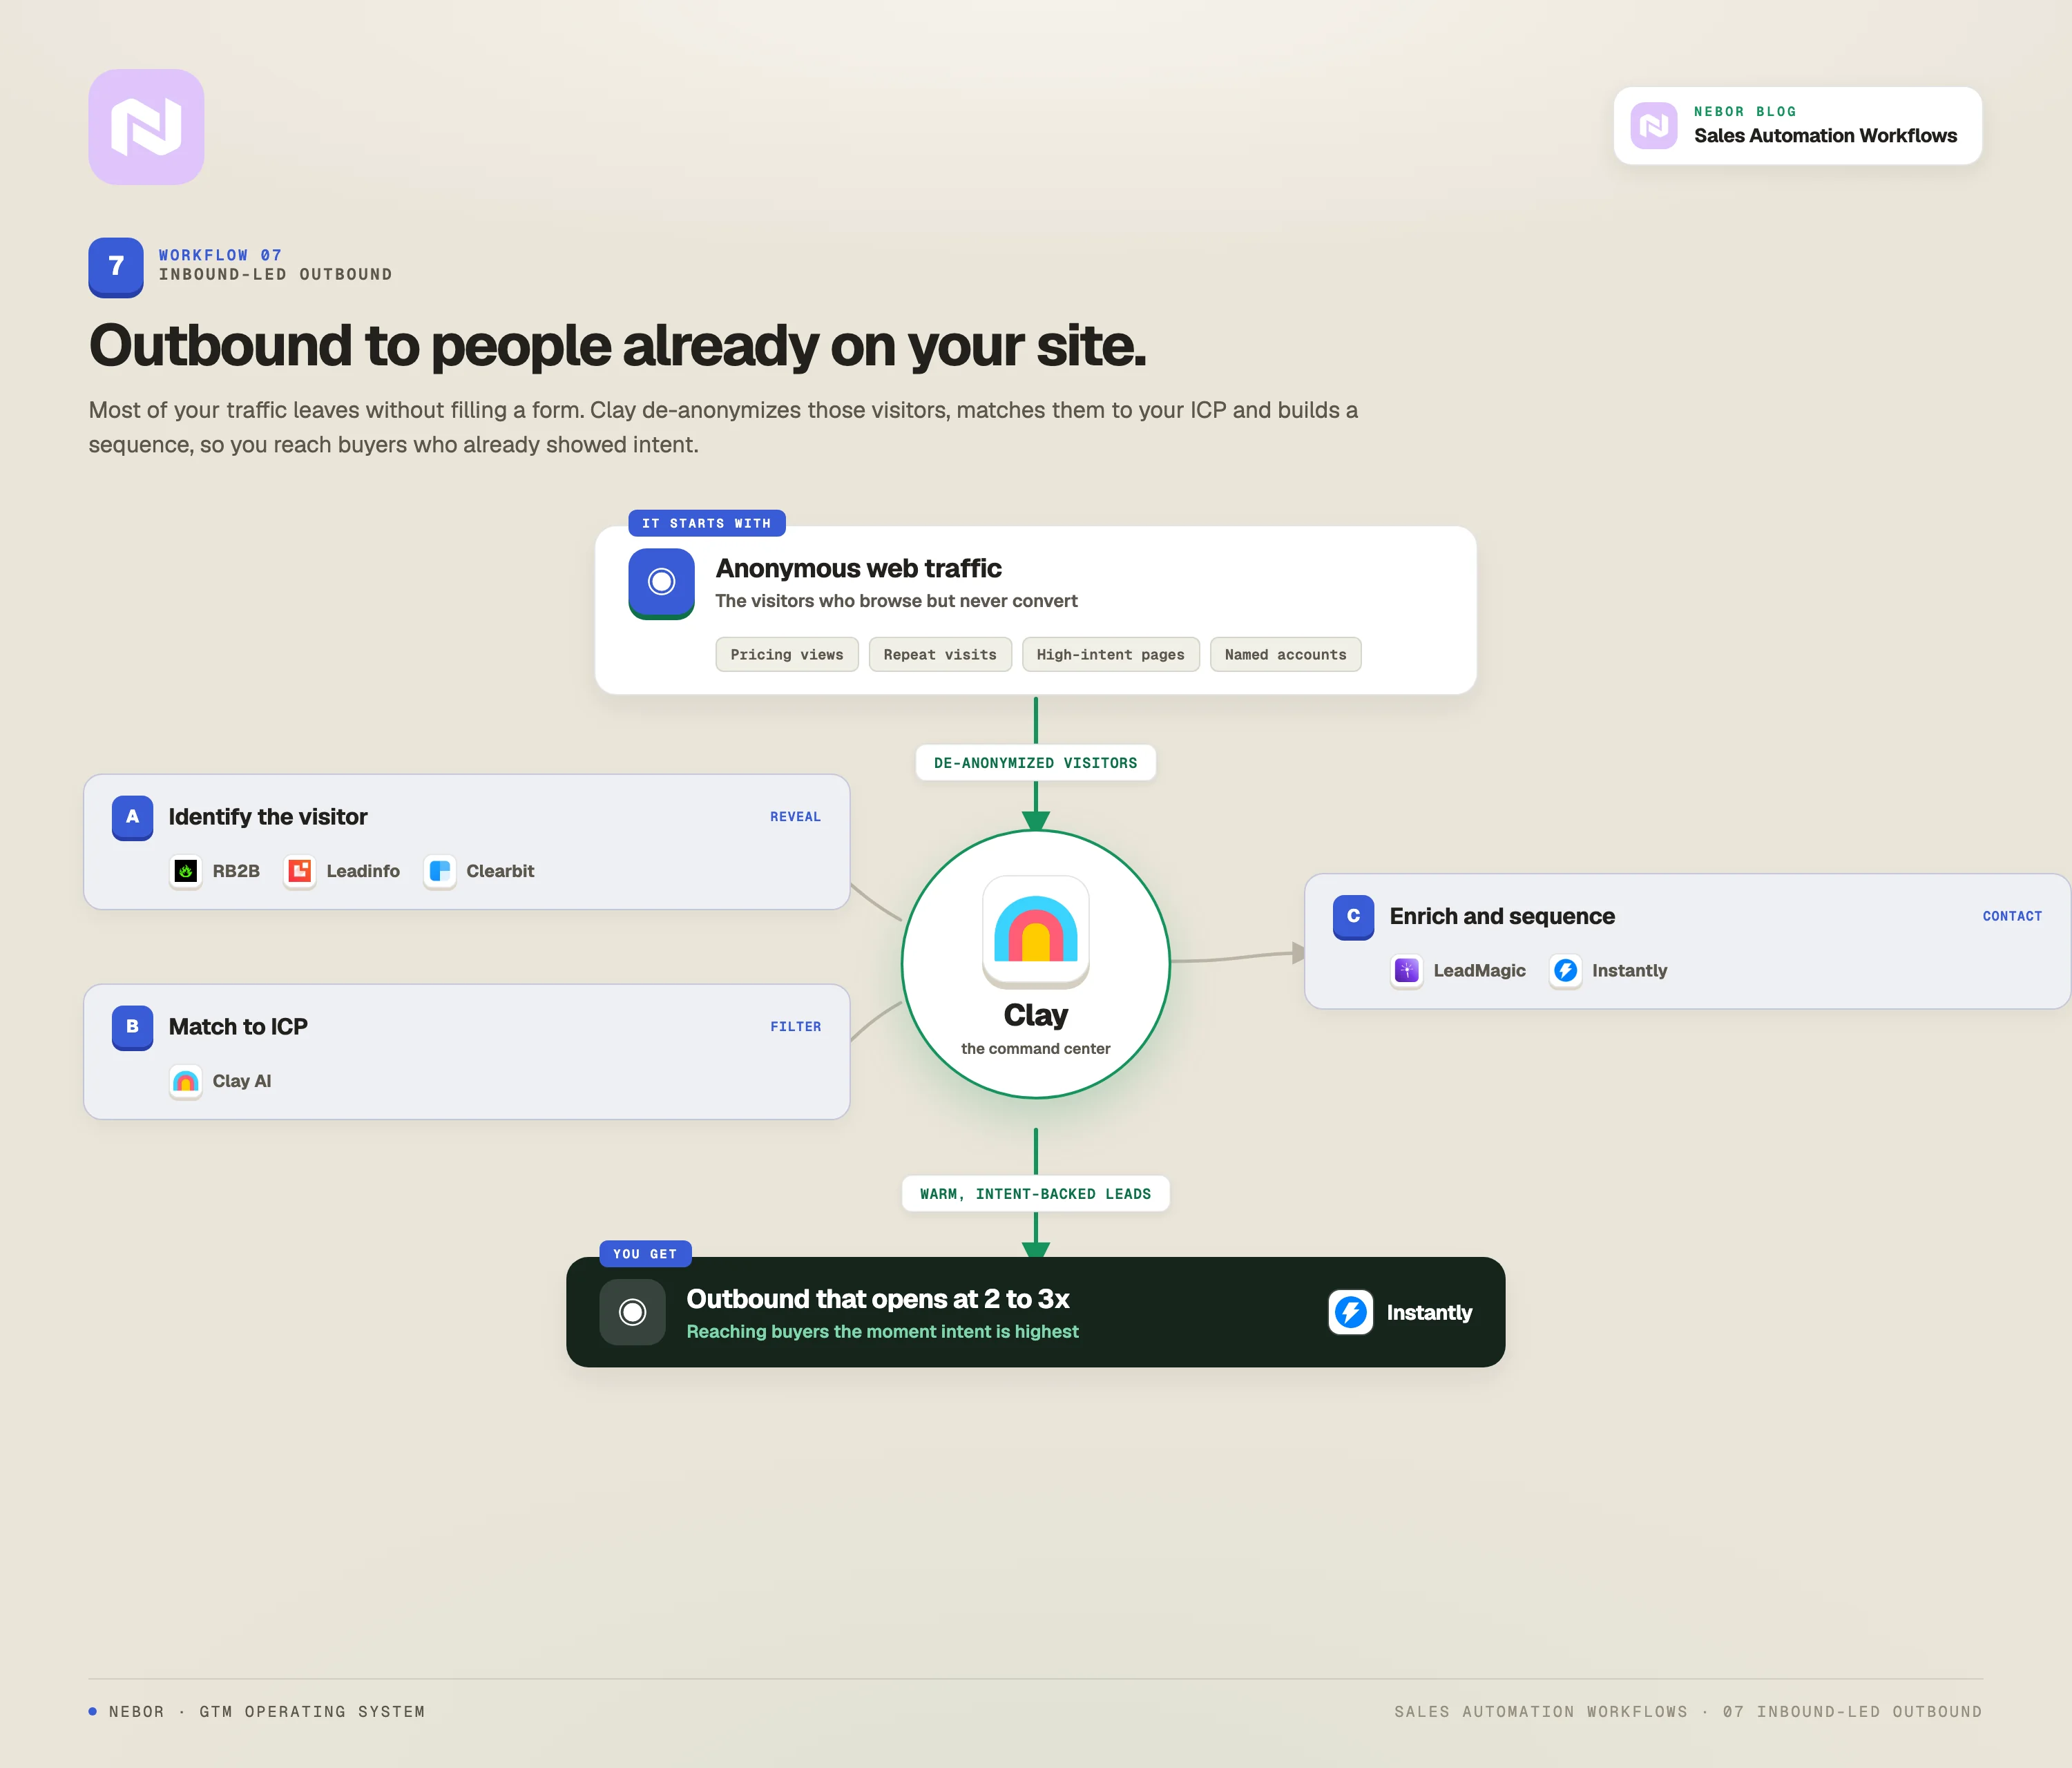Click footer text NEBOR · GTM OPERATING SYSTEM
2072x1768 pixels.
click(266, 1712)
